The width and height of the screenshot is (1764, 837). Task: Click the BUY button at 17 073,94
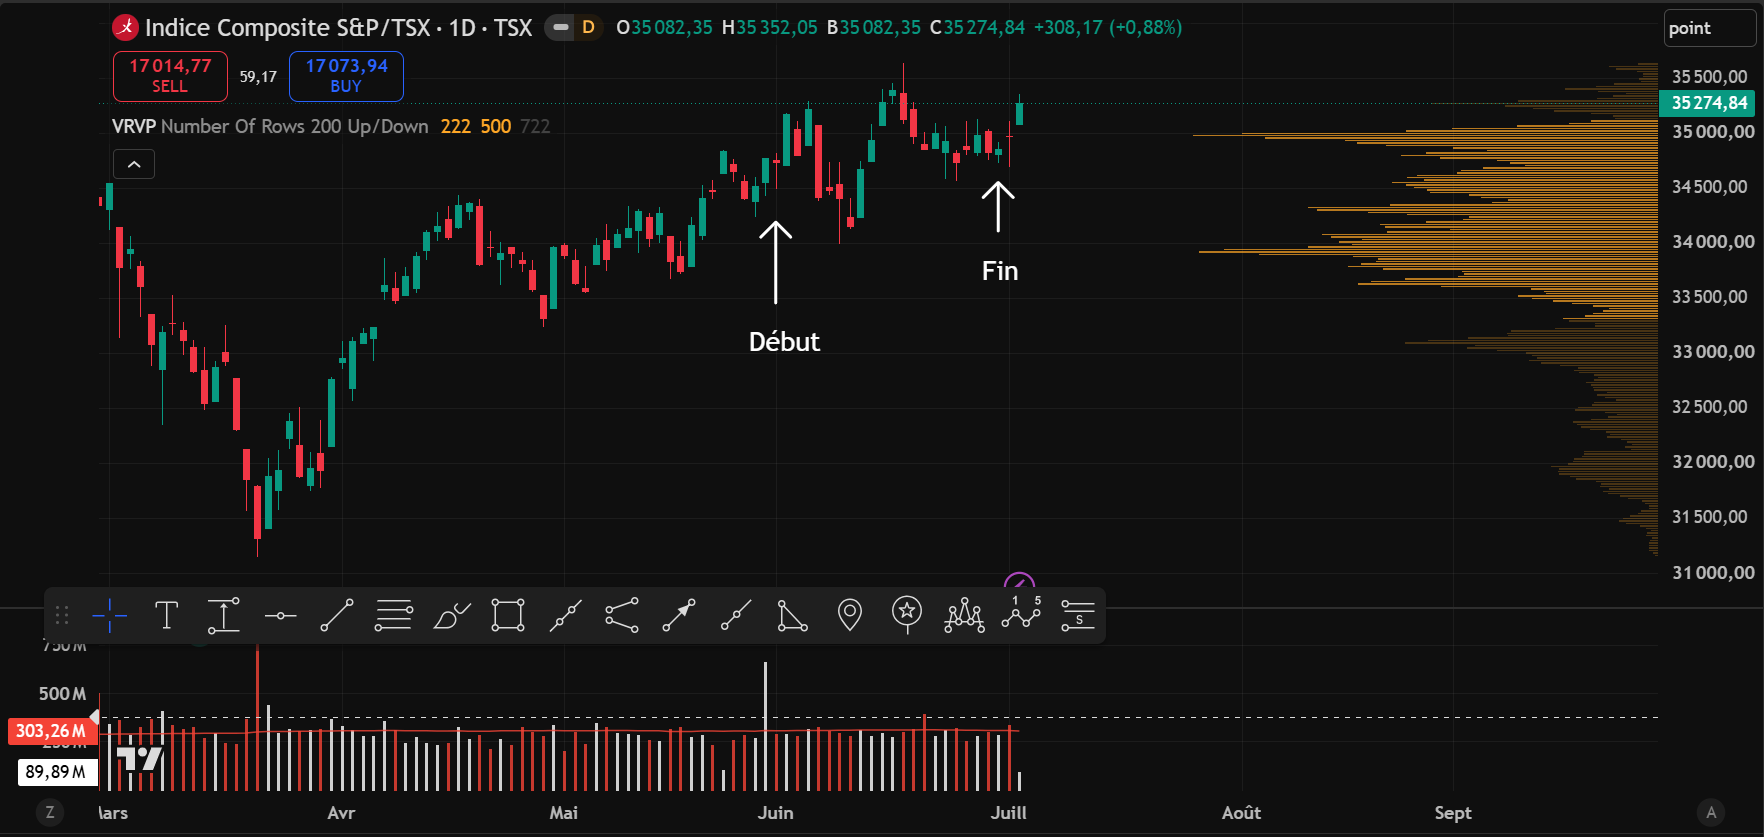[x=346, y=76]
